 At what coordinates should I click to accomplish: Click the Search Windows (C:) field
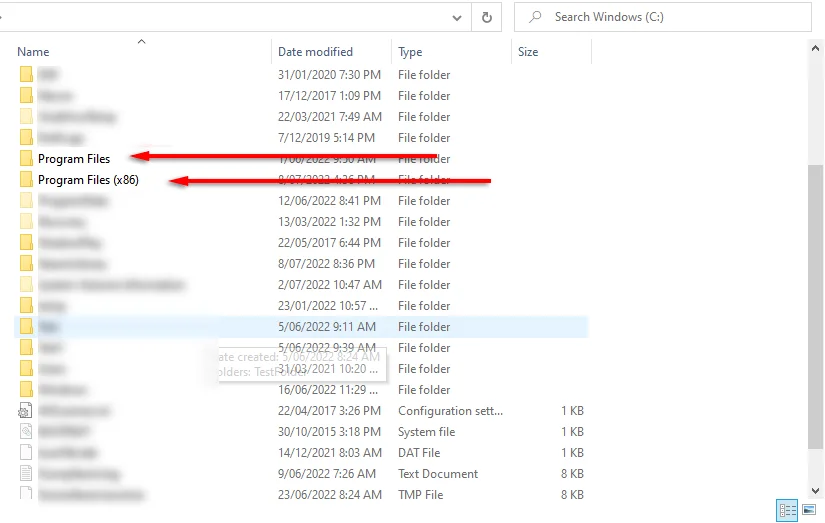(662, 17)
